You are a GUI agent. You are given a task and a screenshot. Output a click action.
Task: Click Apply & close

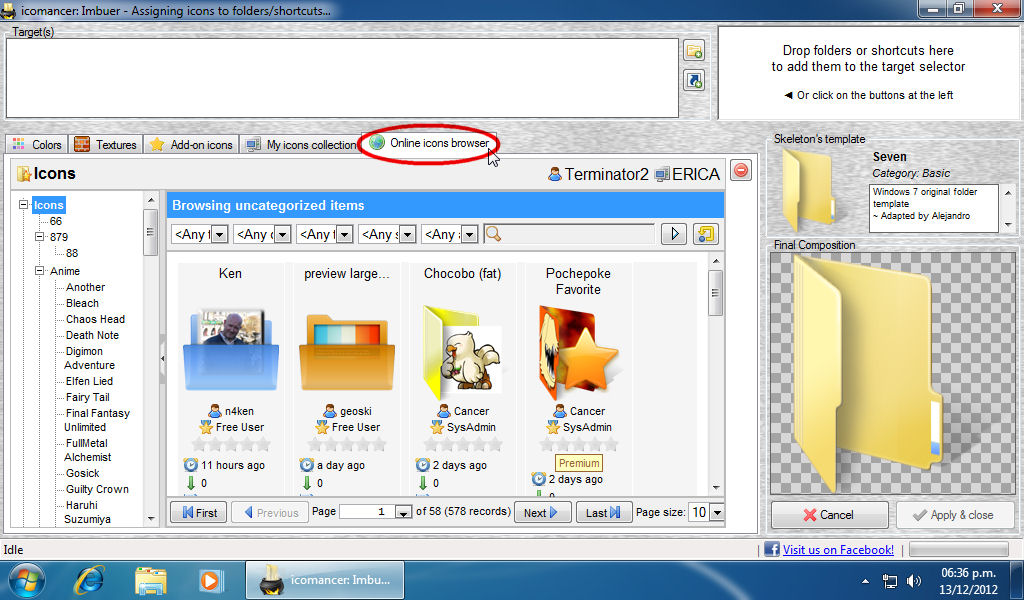click(x=955, y=514)
